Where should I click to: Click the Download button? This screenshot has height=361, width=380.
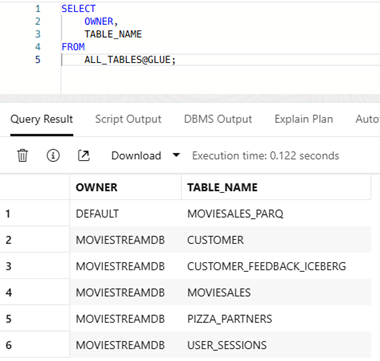[136, 156]
